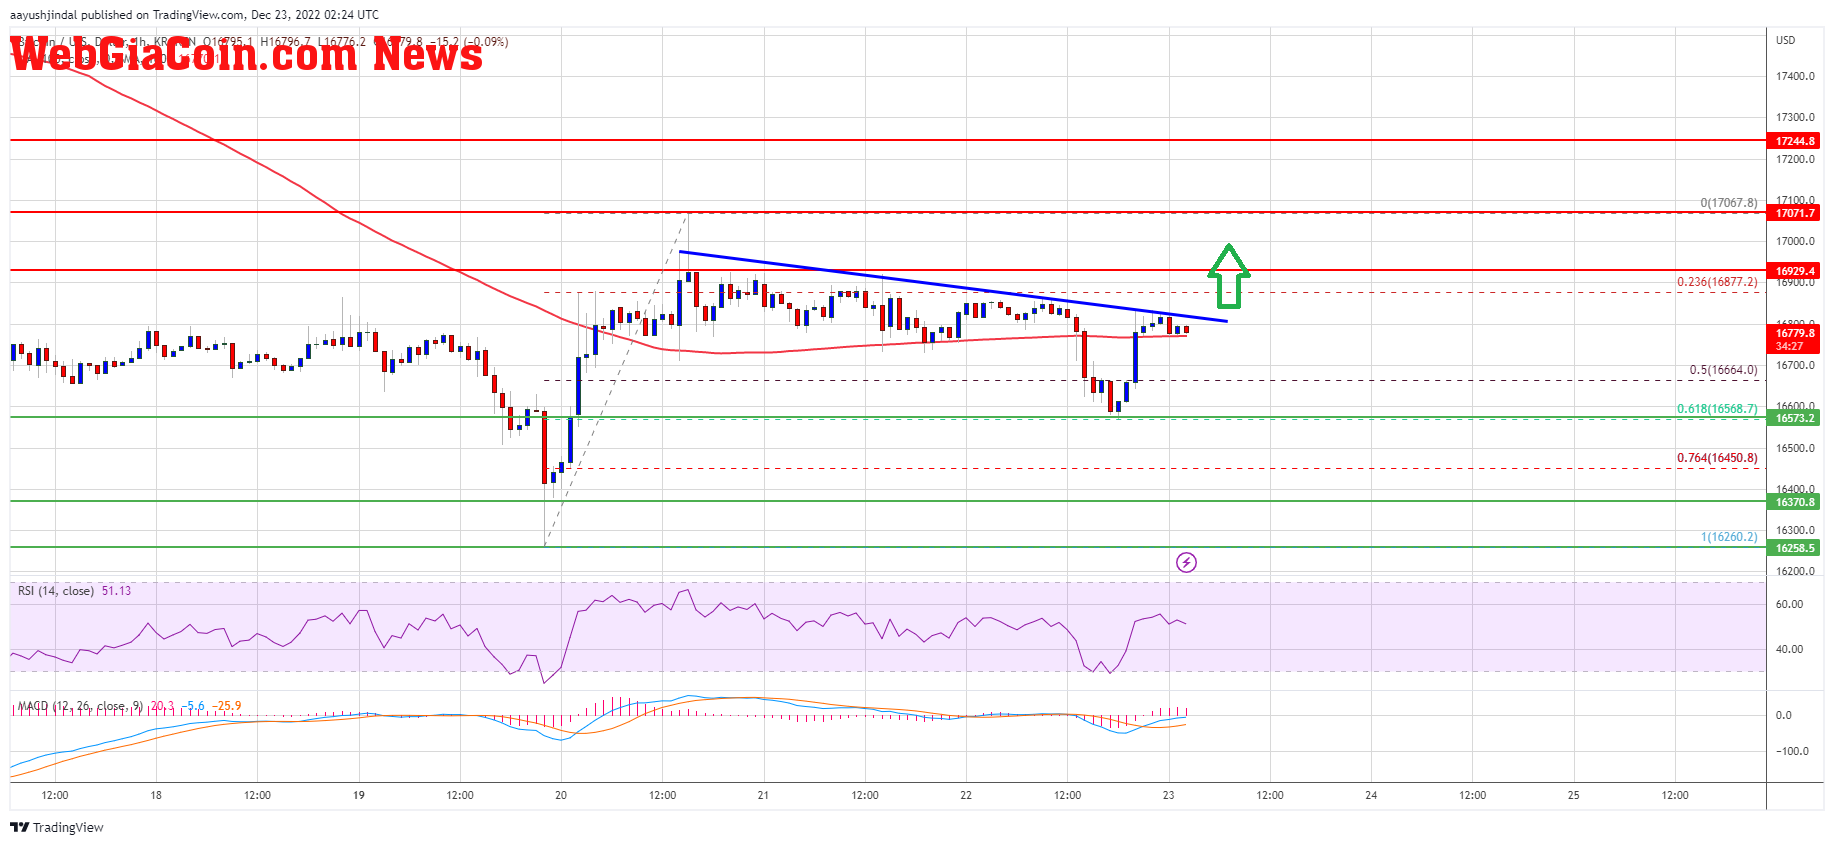
Task: Click the 17000.0 price axis tick
Action: coord(1795,241)
